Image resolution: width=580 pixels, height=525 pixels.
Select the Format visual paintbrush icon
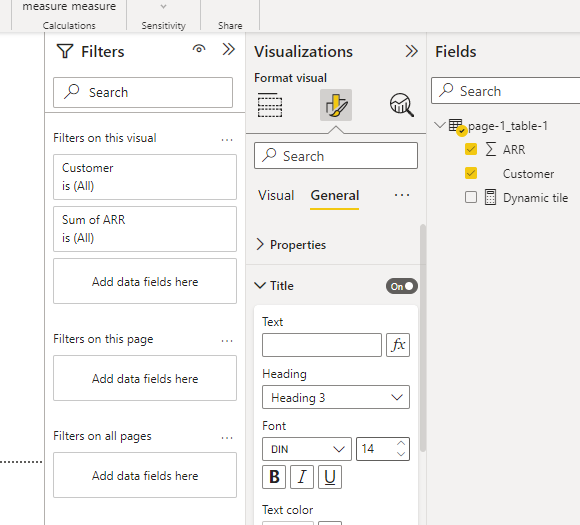336,105
